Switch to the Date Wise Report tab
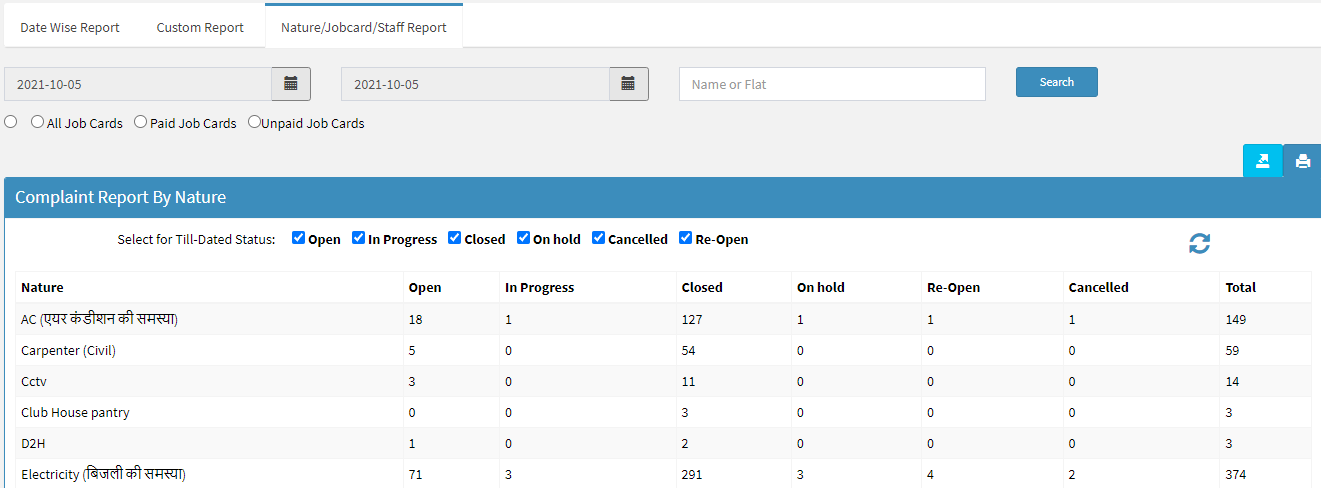The image size is (1321, 488). [x=70, y=27]
